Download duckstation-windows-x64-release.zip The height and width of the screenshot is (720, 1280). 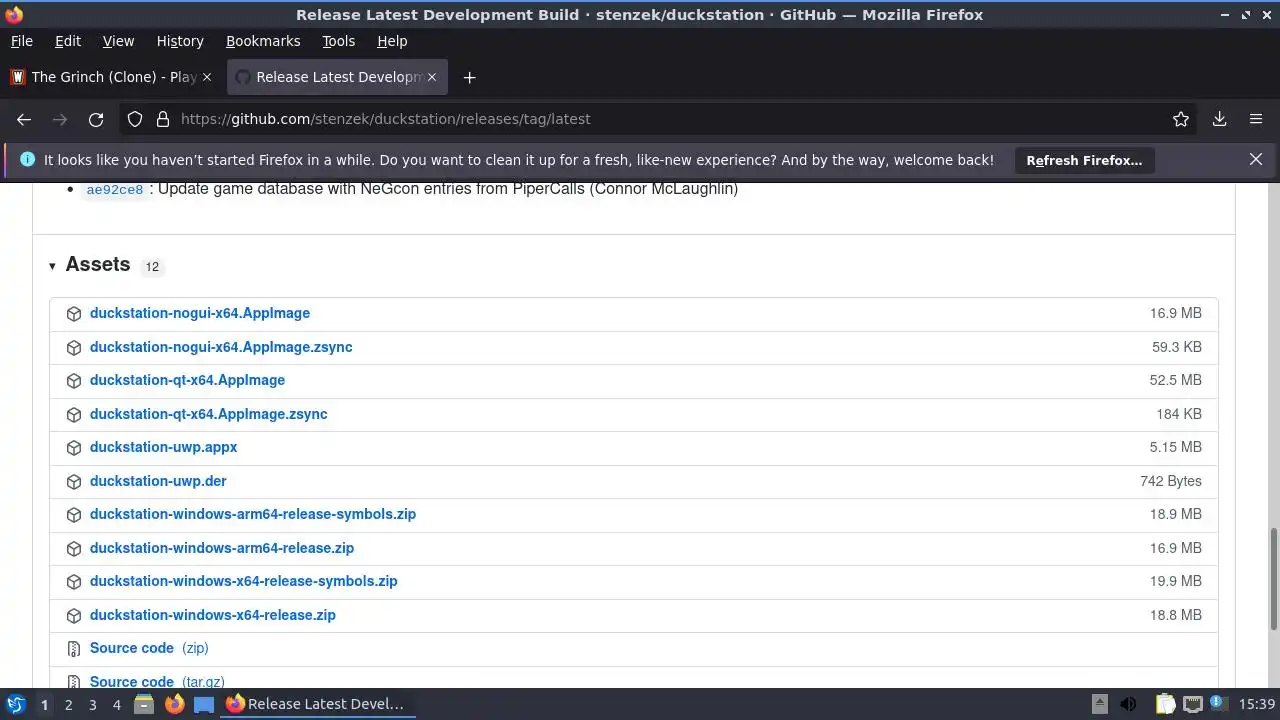coord(213,615)
